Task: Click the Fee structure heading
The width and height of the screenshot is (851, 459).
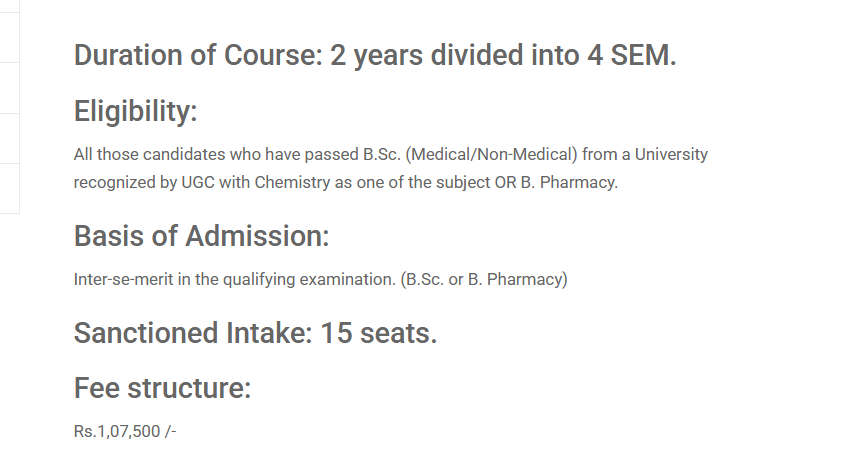Action: [x=162, y=388]
